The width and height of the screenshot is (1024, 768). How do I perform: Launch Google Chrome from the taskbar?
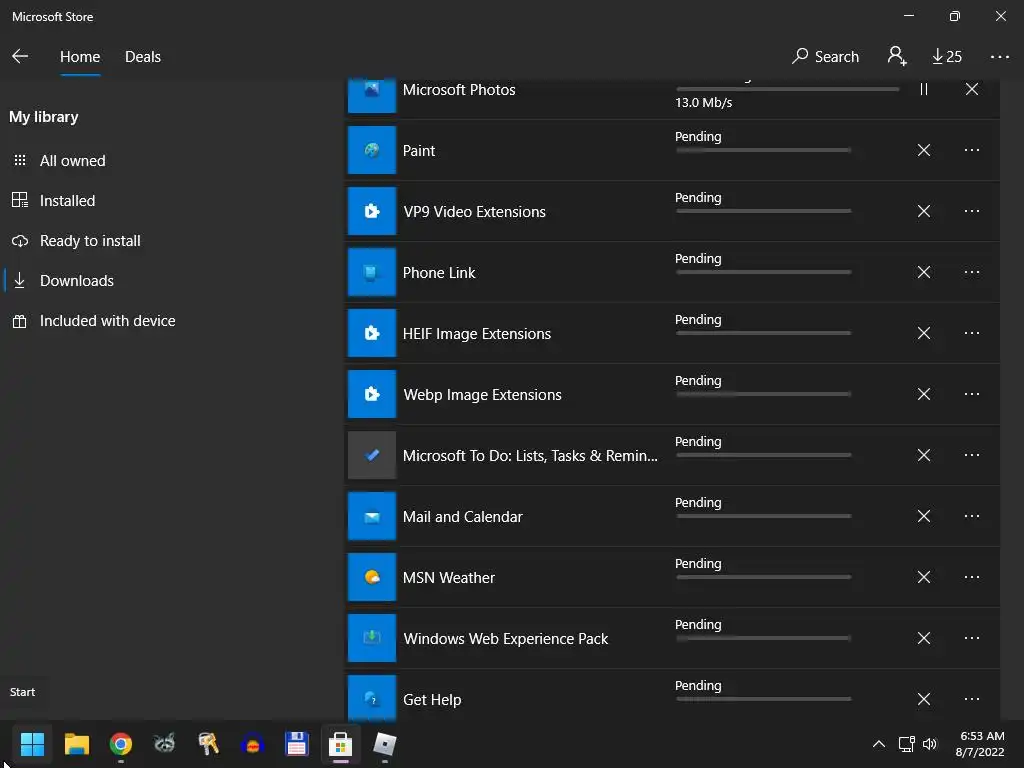pos(121,744)
